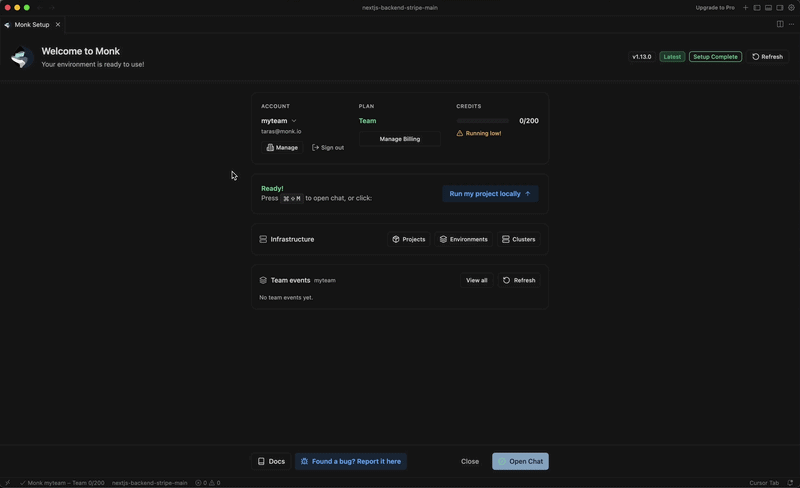800x488 pixels.
Task: Click Monk myteam status bar entry
Action: tap(62, 483)
